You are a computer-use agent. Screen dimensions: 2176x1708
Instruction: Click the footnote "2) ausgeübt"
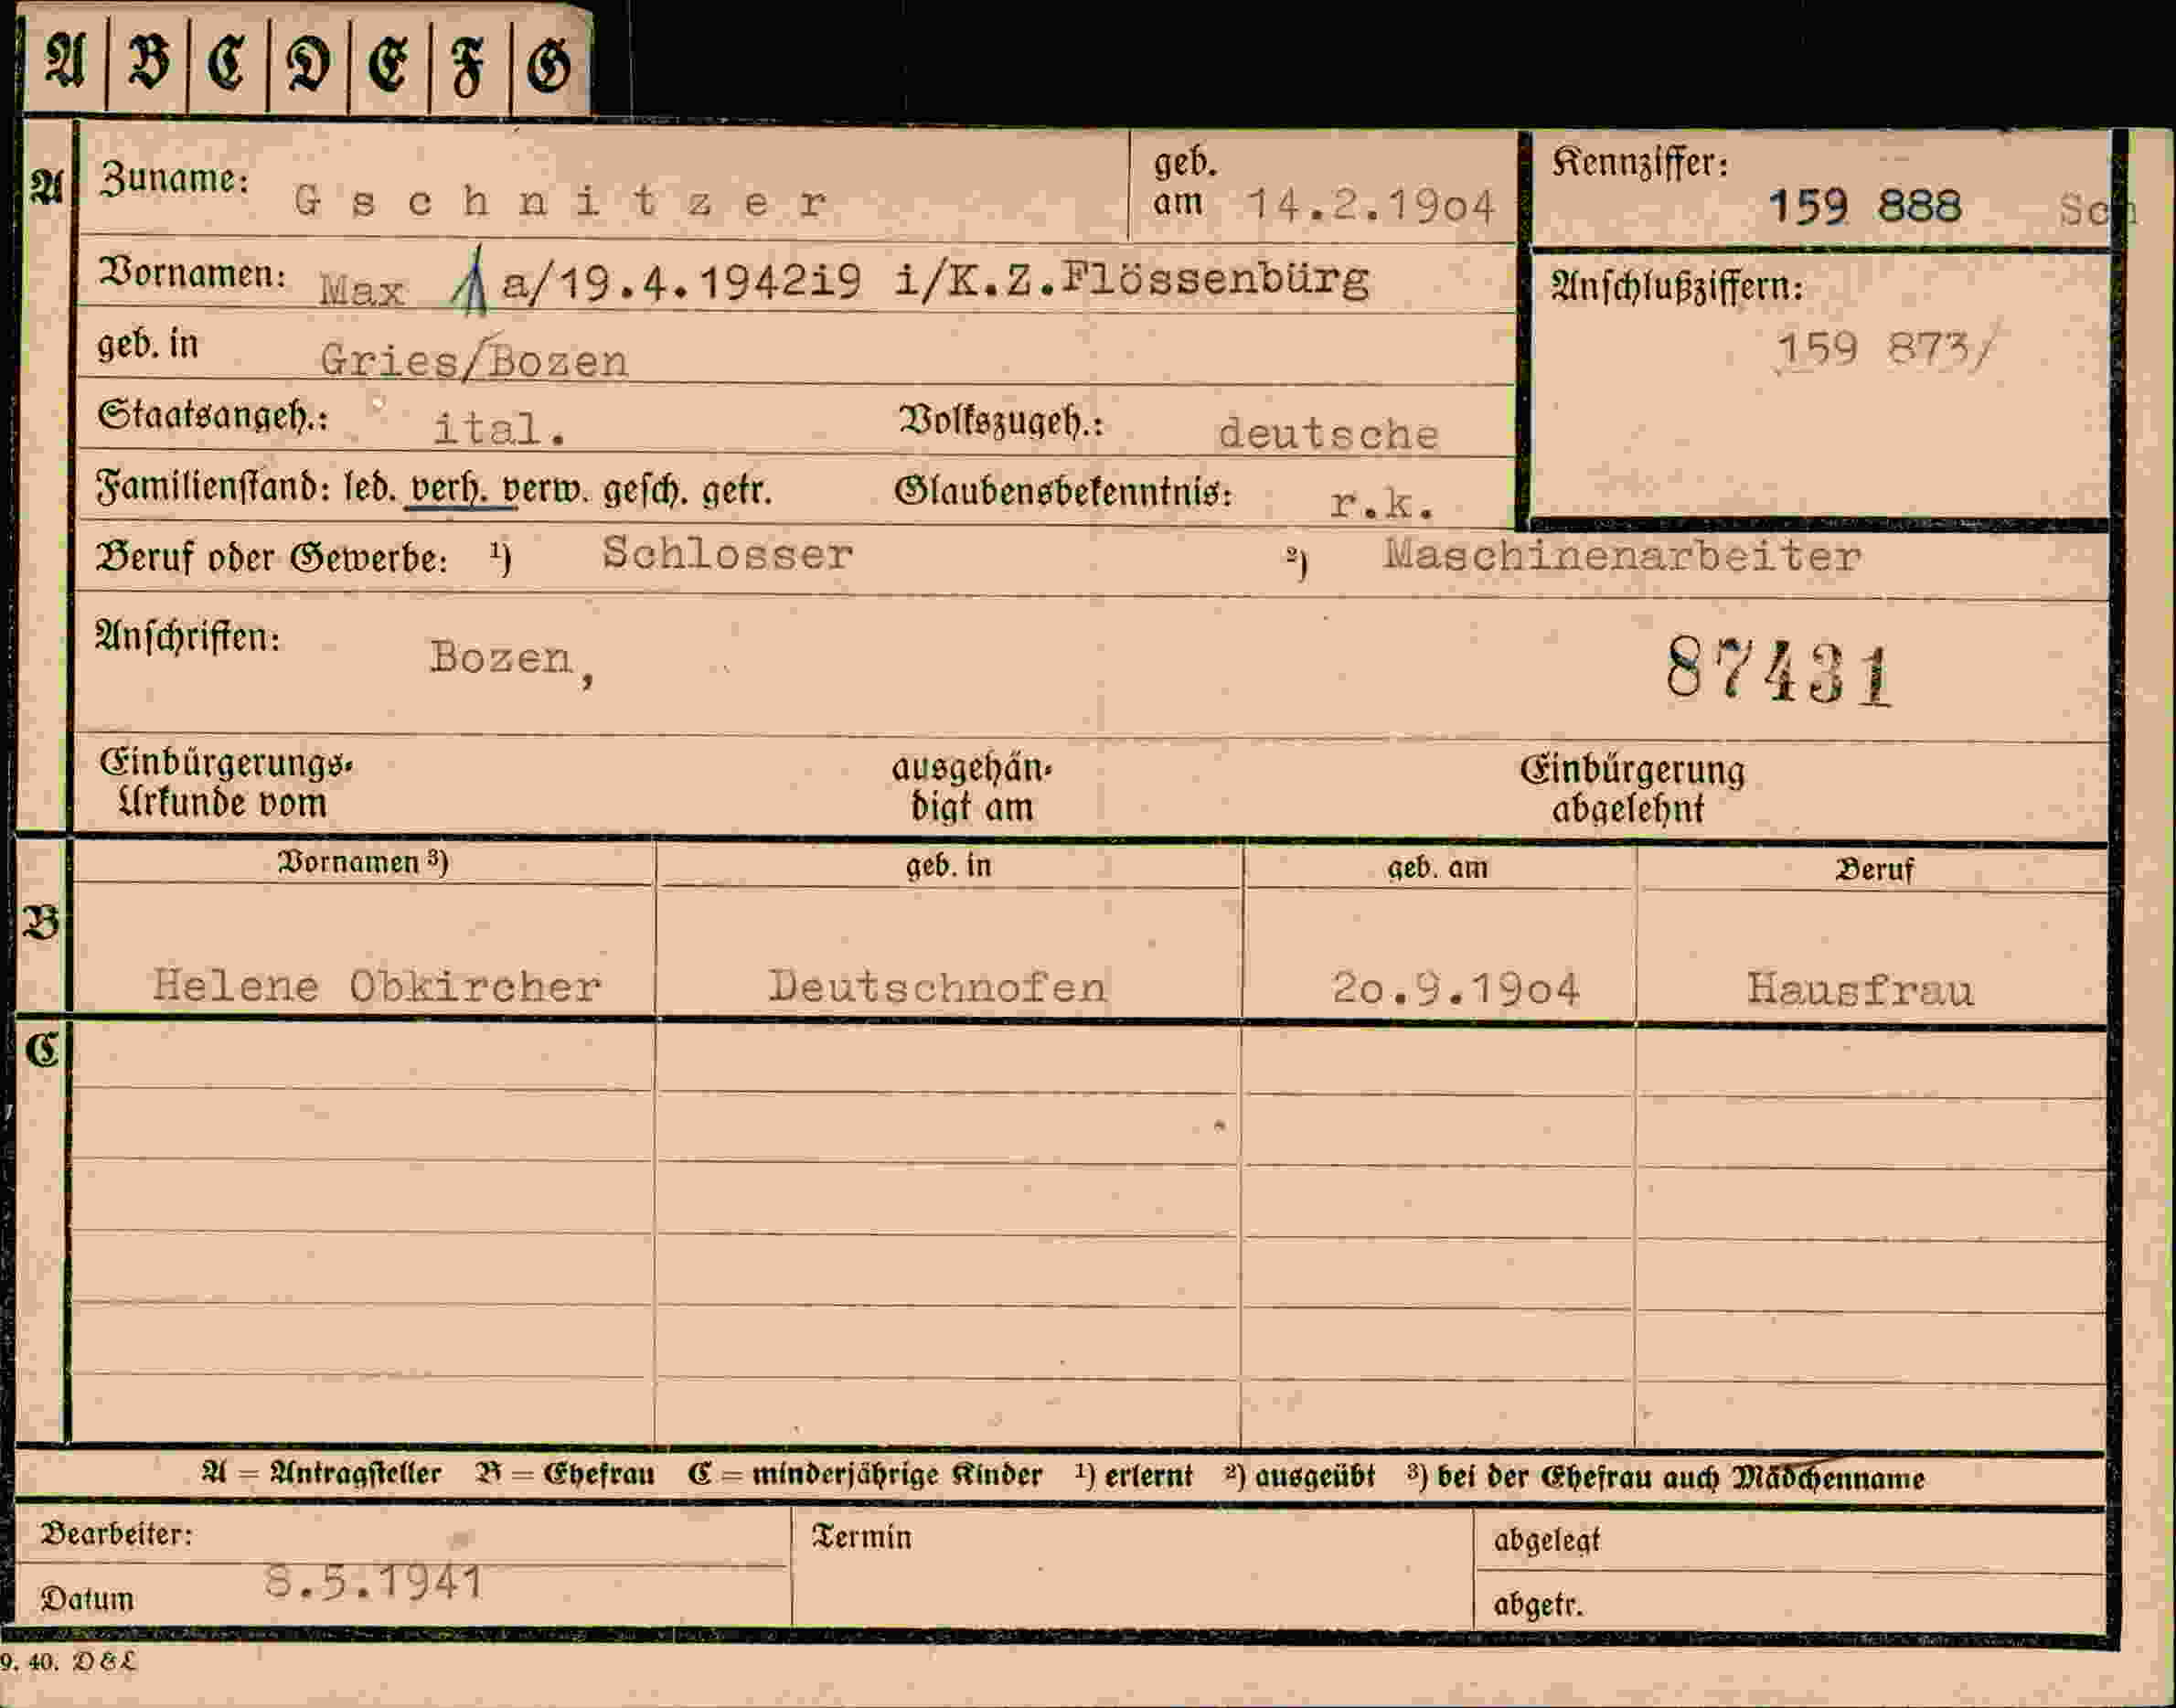[x=1300, y=1476]
